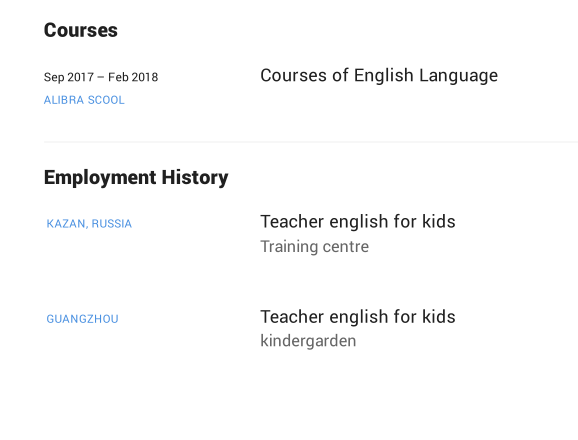Screen dimensions: 578x440
Task: Click the word History in section heading
Action: (x=195, y=178)
